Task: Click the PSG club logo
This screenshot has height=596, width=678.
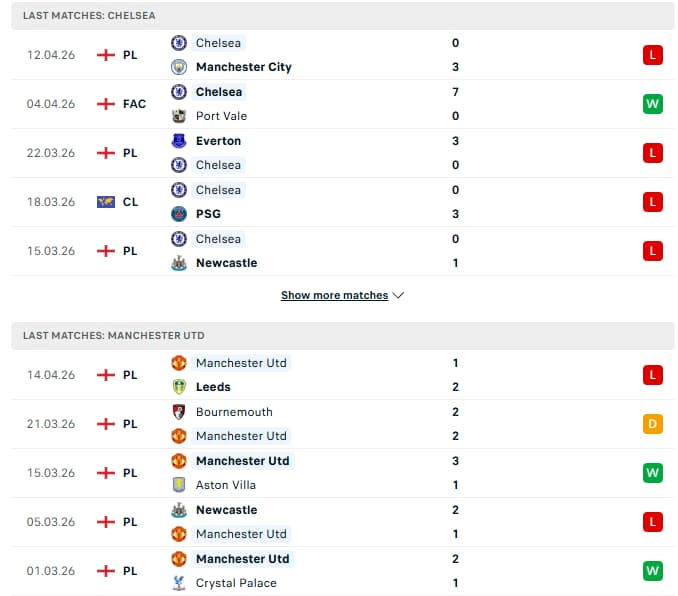Action: coord(179,214)
